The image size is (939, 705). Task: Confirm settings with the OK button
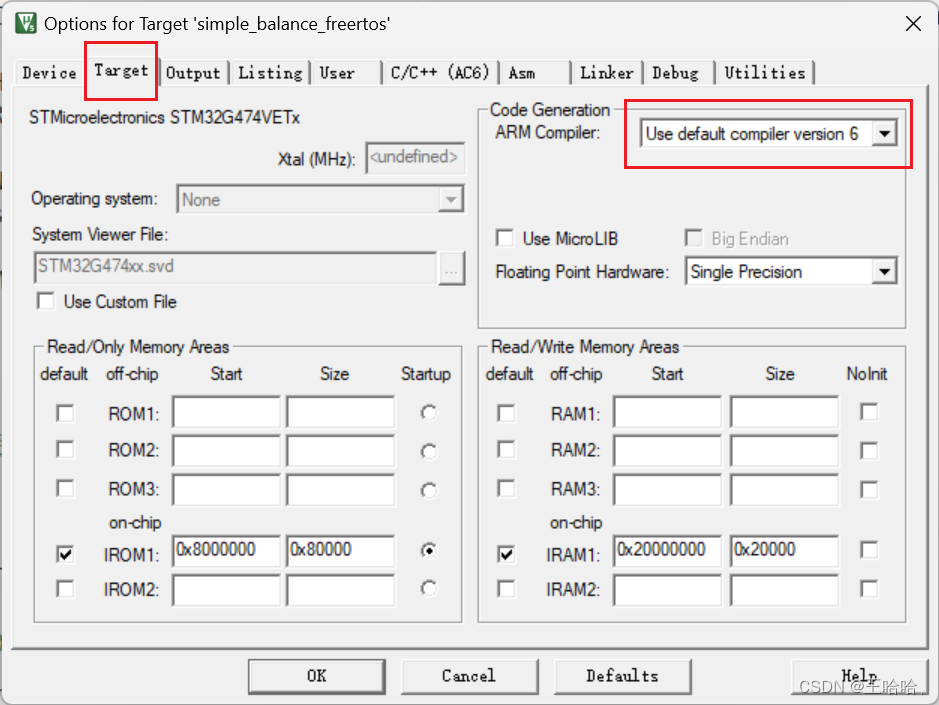click(317, 676)
